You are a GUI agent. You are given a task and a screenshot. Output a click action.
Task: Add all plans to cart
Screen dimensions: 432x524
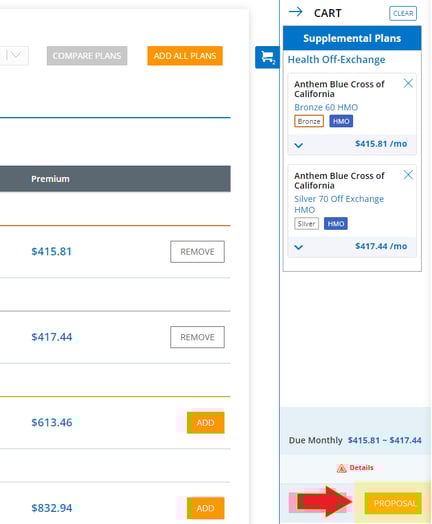(x=185, y=56)
